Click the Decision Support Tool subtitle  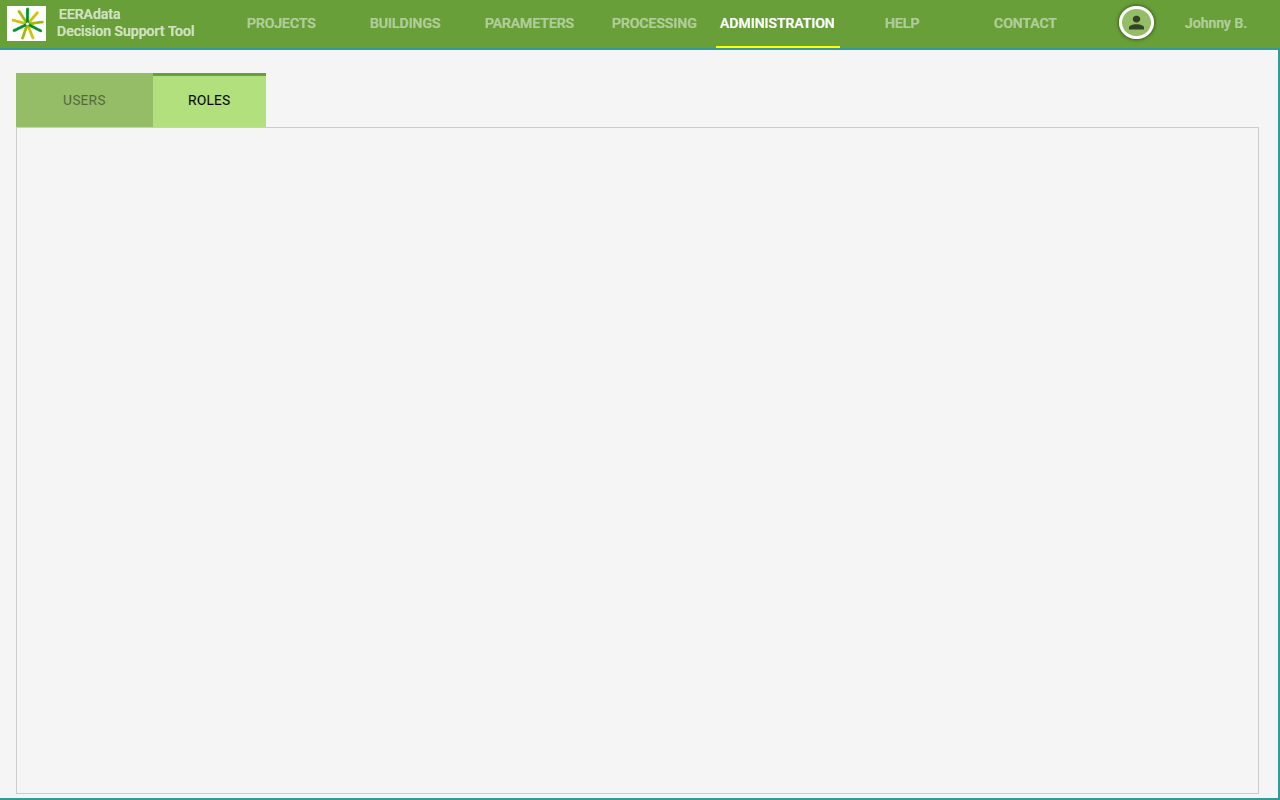tap(126, 32)
